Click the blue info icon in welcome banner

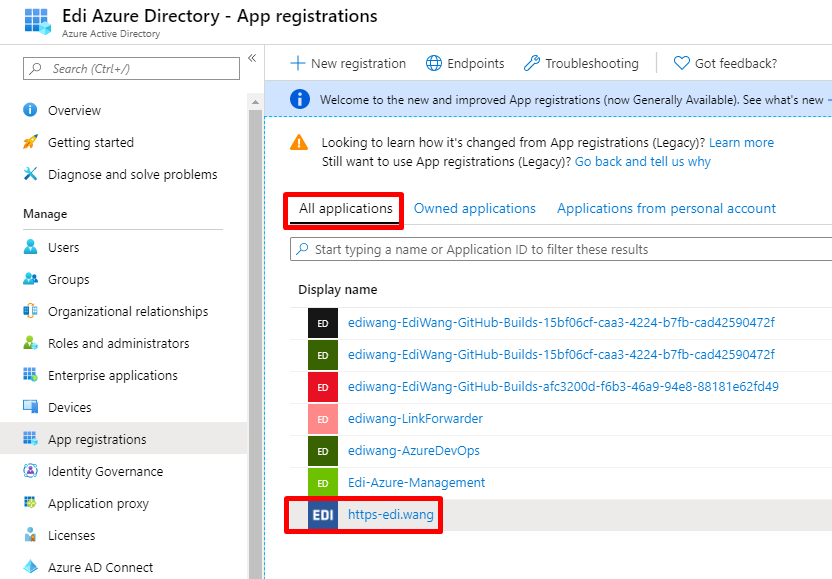coord(300,99)
